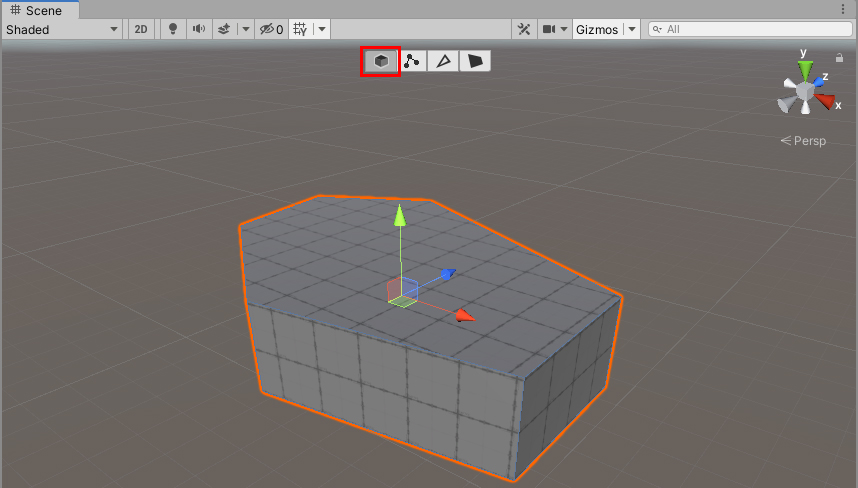Click the scene search field
The height and width of the screenshot is (488, 858).
pyautogui.click(x=752, y=30)
